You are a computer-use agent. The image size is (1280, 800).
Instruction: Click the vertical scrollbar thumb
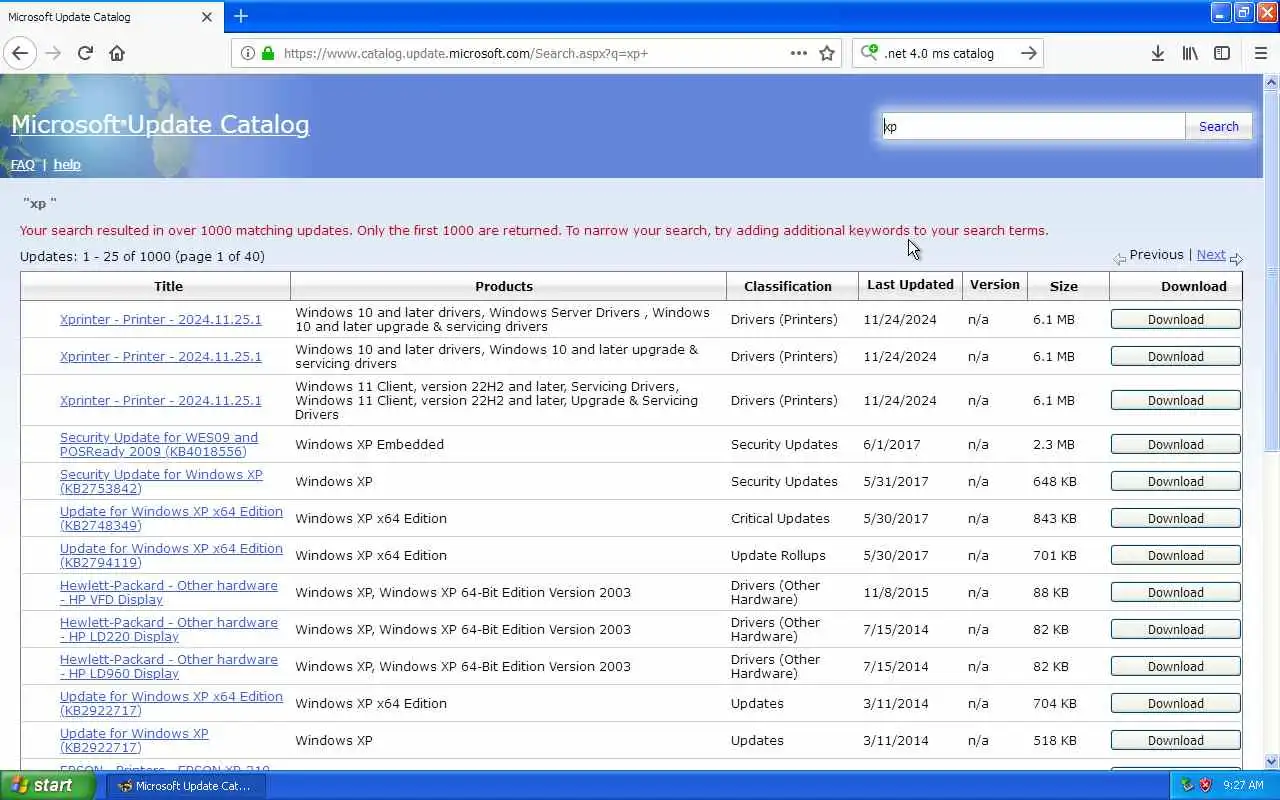tap(1272, 270)
